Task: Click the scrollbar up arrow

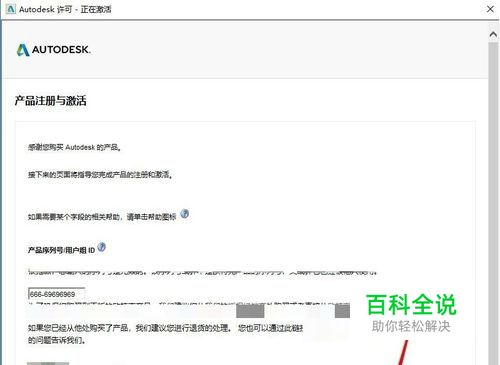Action: click(493, 34)
